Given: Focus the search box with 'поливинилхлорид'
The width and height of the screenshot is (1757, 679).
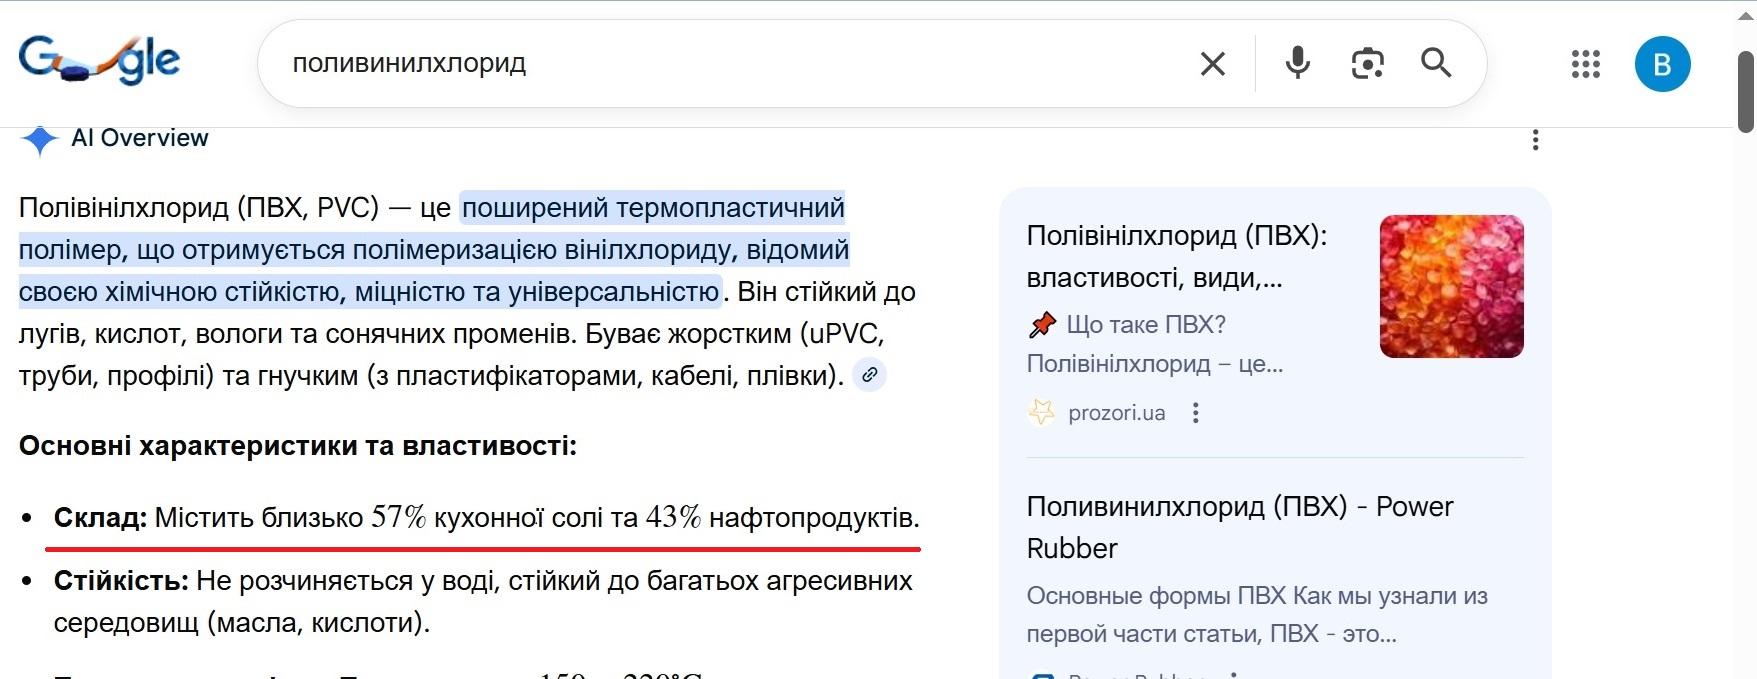Looking at the screenshot, I should 700,64.
